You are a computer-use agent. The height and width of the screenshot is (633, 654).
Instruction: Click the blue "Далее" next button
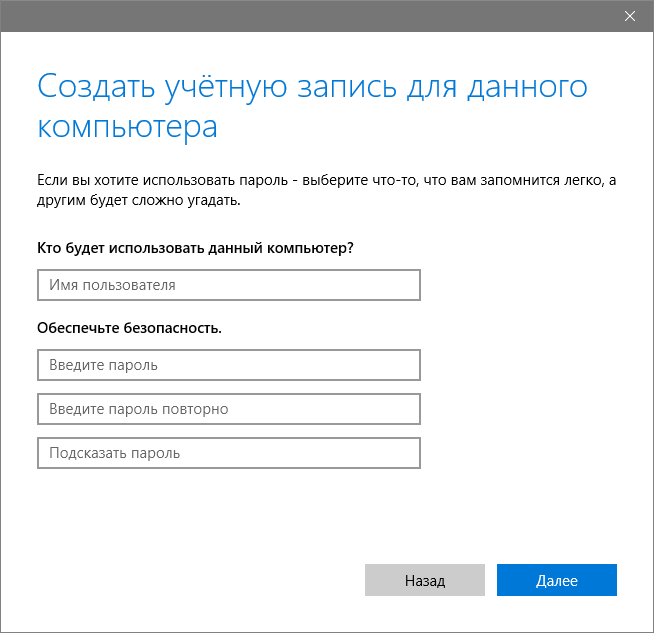pos(556,580)
